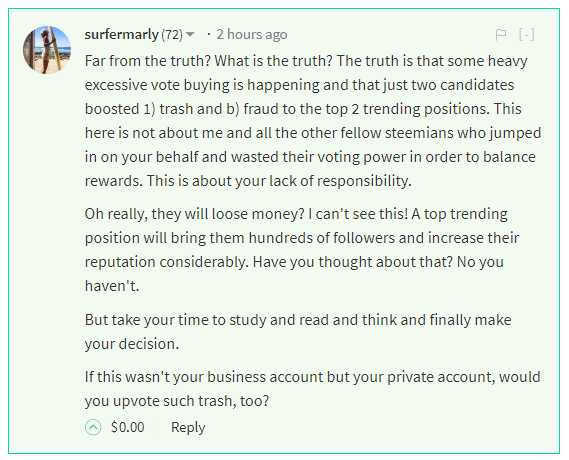Open the '2 hours ago' permalink

[x=252, y=35]
